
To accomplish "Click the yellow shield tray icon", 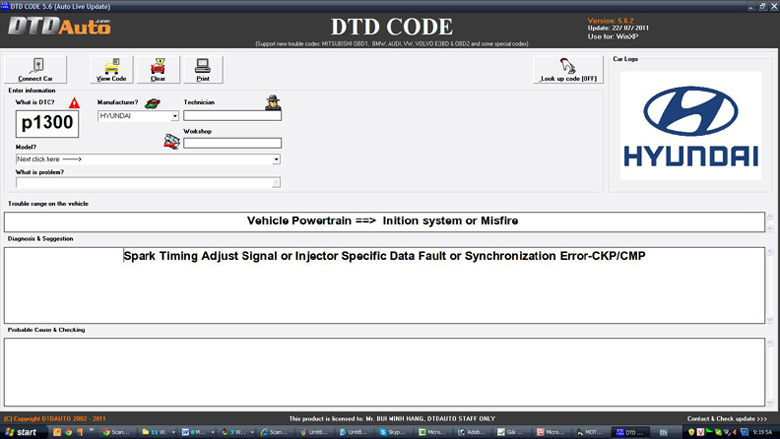I will click(691, 432).
